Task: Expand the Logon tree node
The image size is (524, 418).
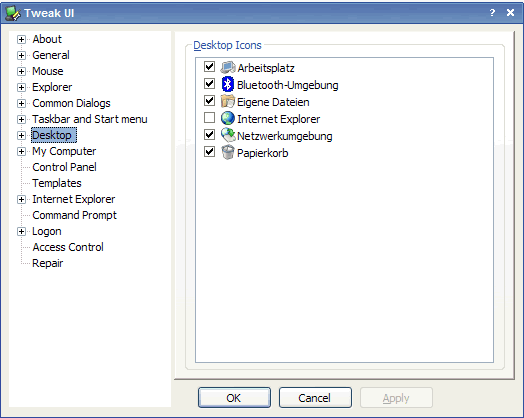Action: [21, 231]
